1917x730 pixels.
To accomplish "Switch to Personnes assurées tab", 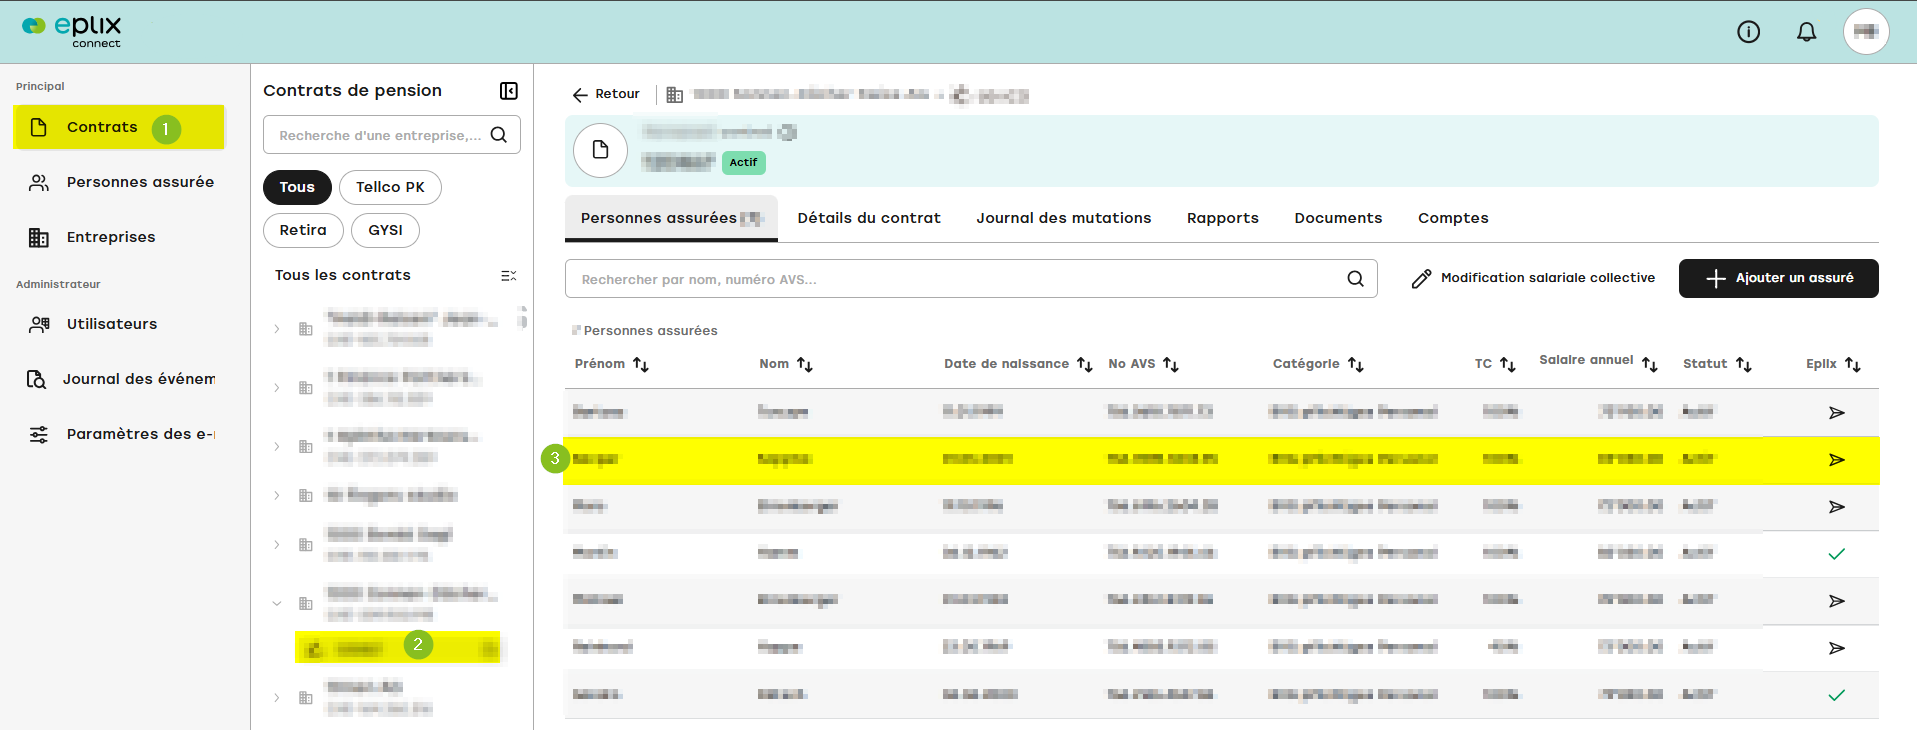I will pos(671,218).
